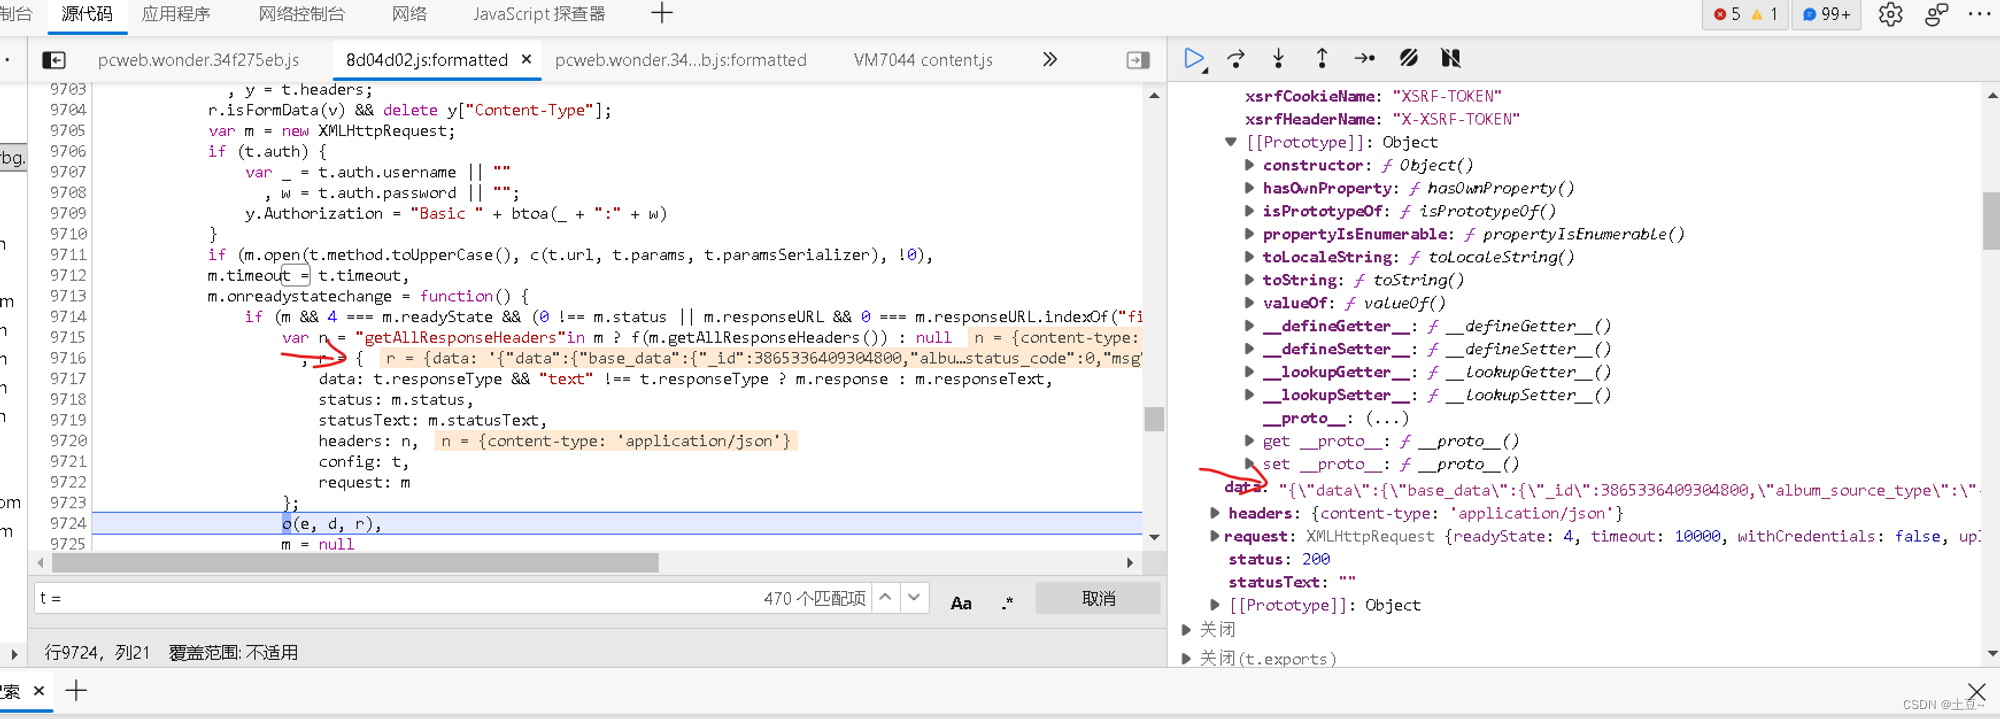2000x719 pixels.
Task: Show more open file tabs
Action: coord(1050,59)
